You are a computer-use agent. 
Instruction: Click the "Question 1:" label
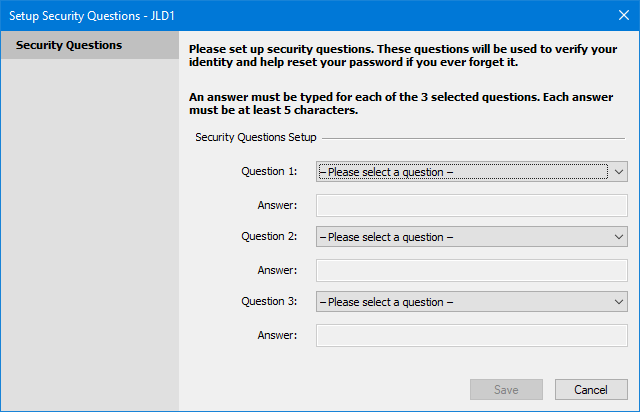(x=269, y=171)
